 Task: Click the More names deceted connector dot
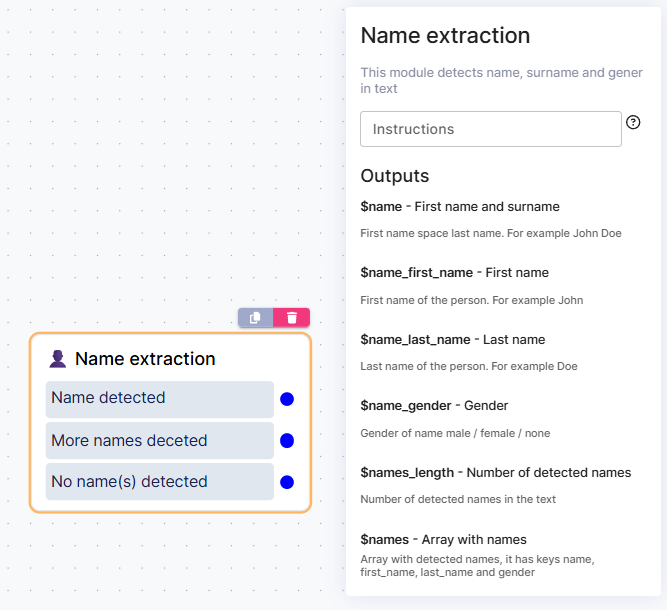click(x=287, y=440)
